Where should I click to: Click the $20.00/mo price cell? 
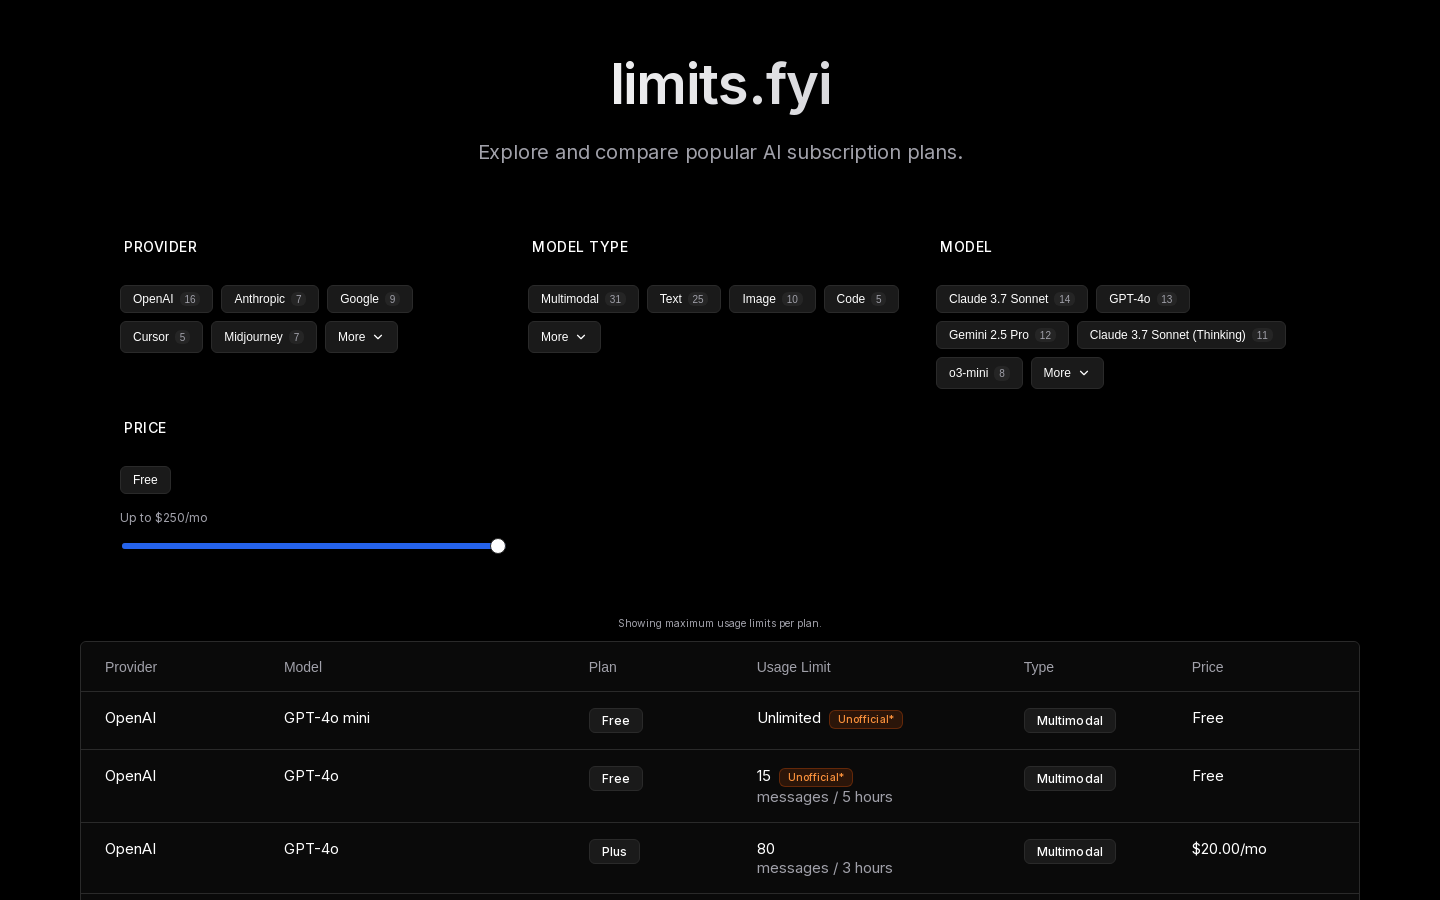(x=1229, y=849)
